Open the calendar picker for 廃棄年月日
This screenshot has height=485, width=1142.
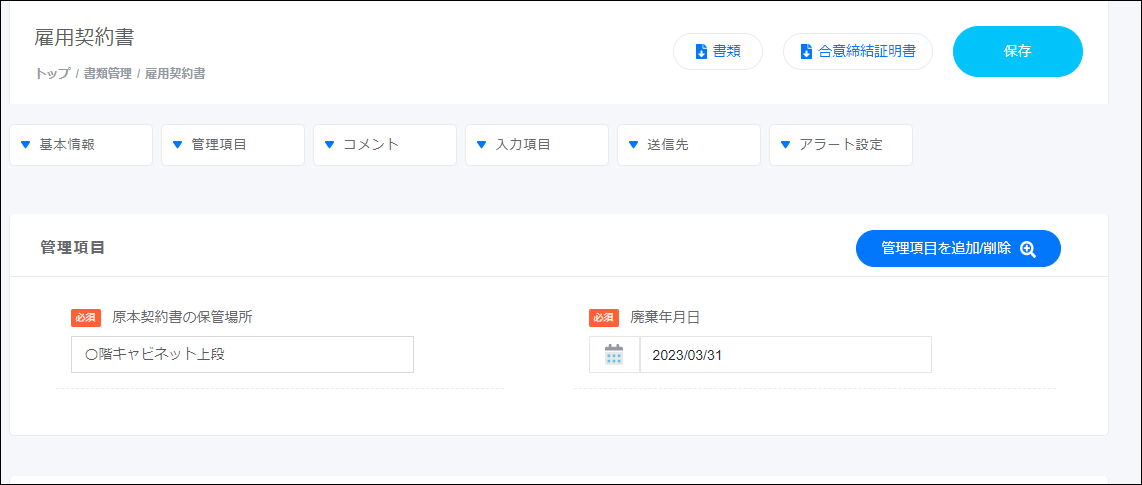click(x=614, y=355)
